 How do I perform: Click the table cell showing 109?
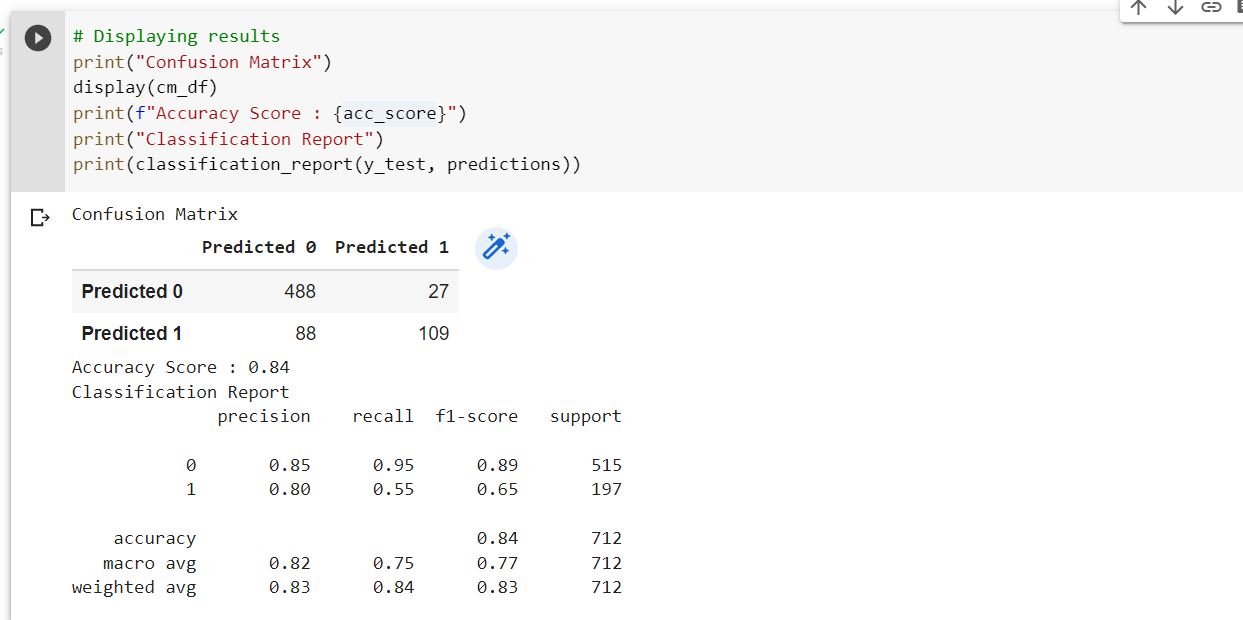point(433,333)
